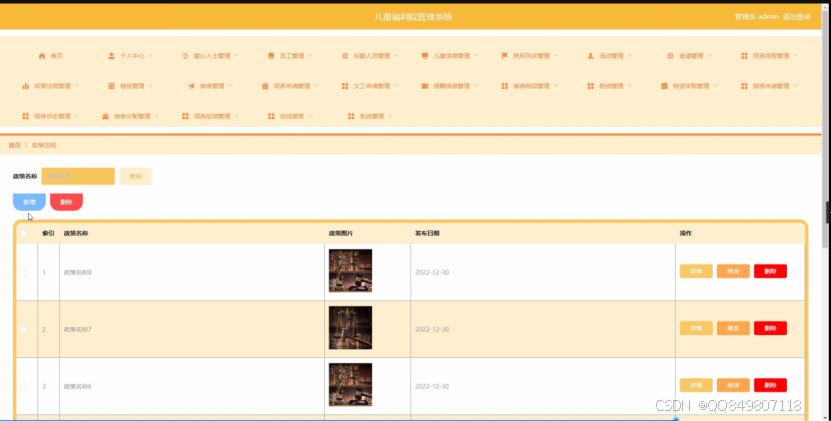Click the 政策名称7 cell text
This screenshot has height=421, width=831.
point(77,329)
